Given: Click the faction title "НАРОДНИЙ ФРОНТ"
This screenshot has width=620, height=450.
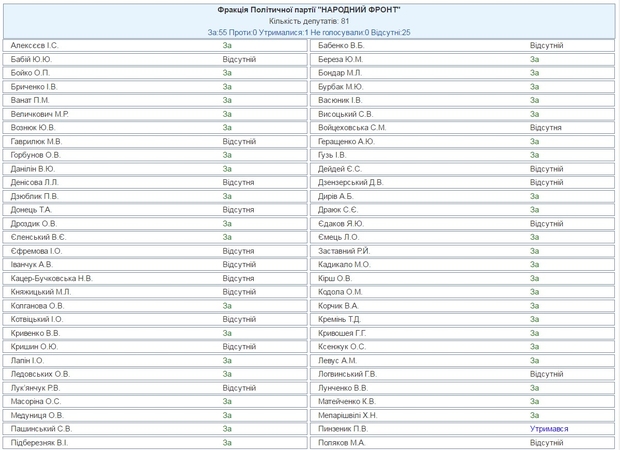Looking at the screenshot, I should (x=309, y=8).
